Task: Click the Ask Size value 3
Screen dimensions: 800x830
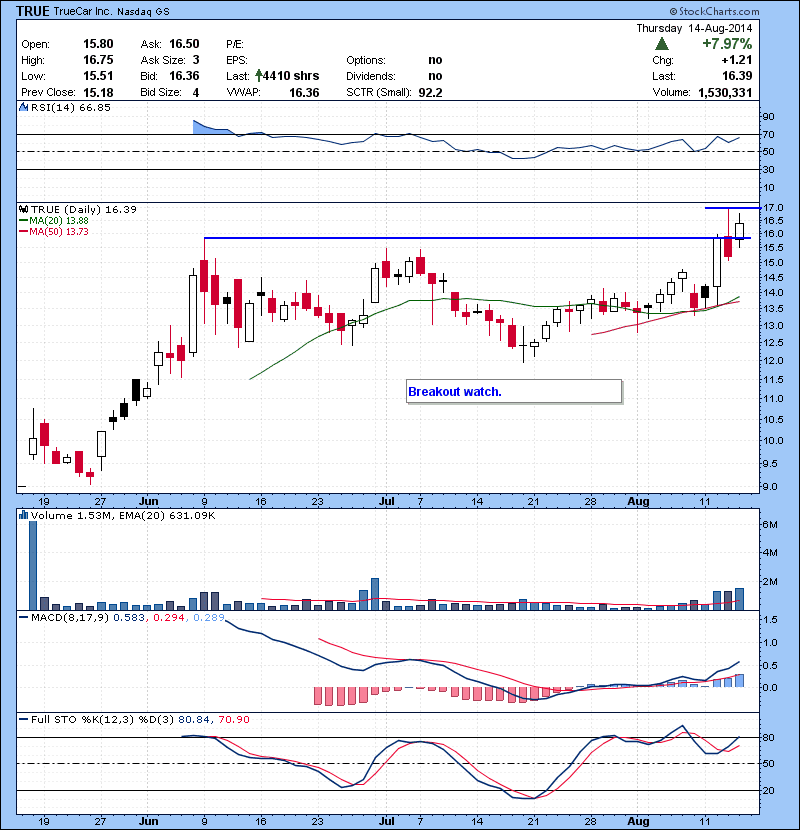Action: (x=196, y=60)
